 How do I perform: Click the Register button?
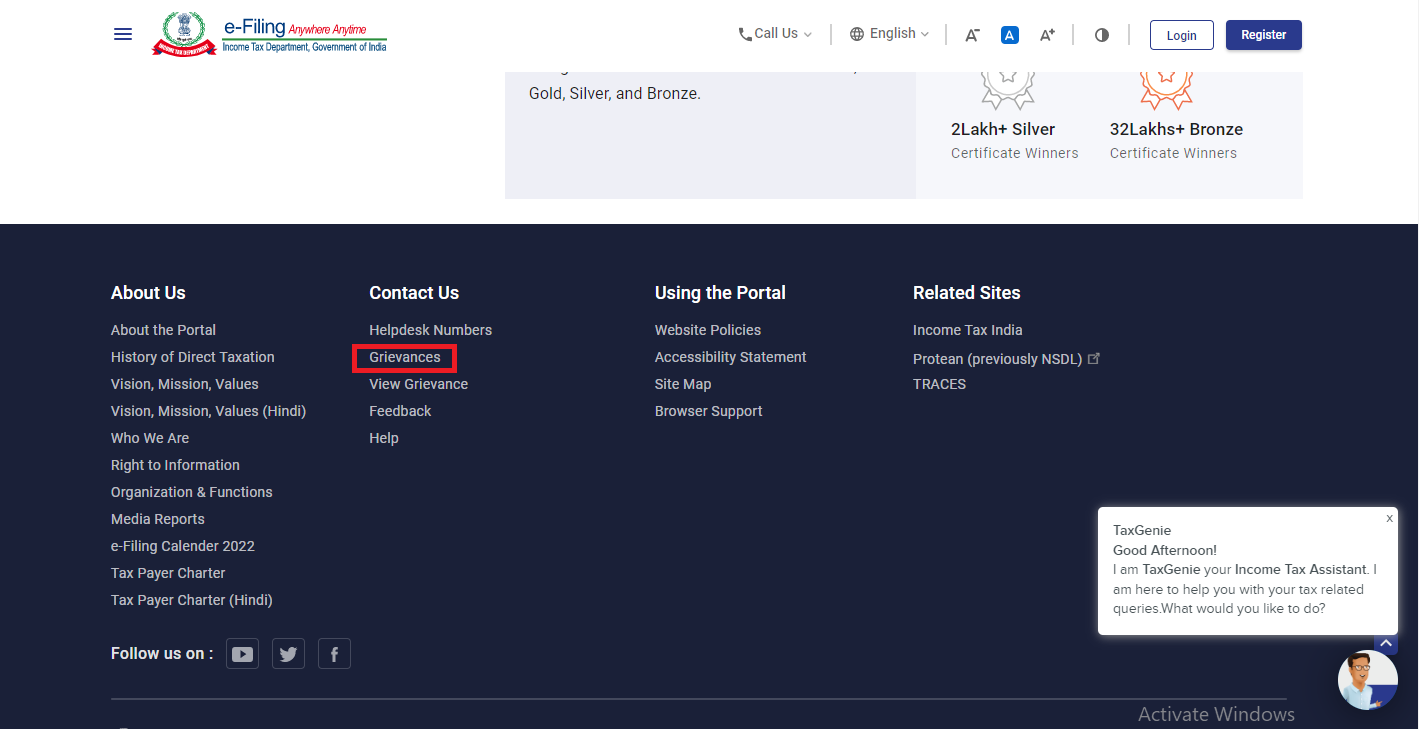[x=1263, y=35]
